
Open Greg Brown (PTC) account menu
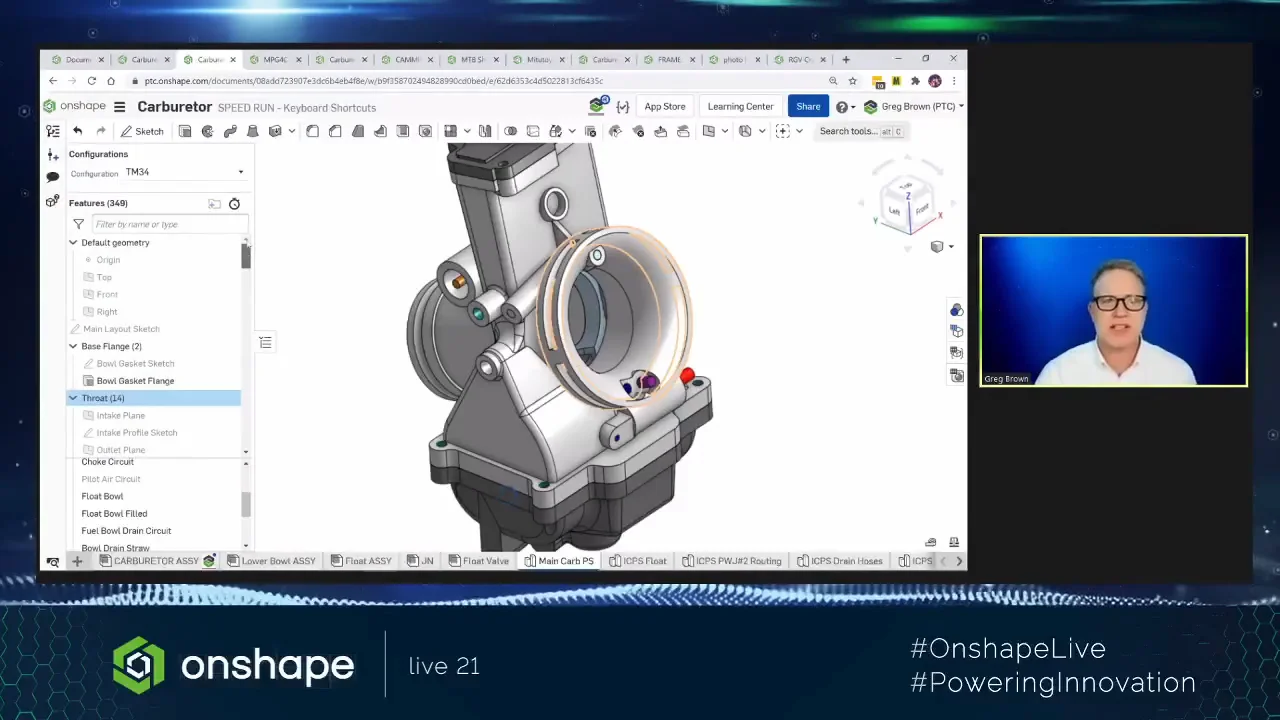pyautogui.click(x=914, y=107)
